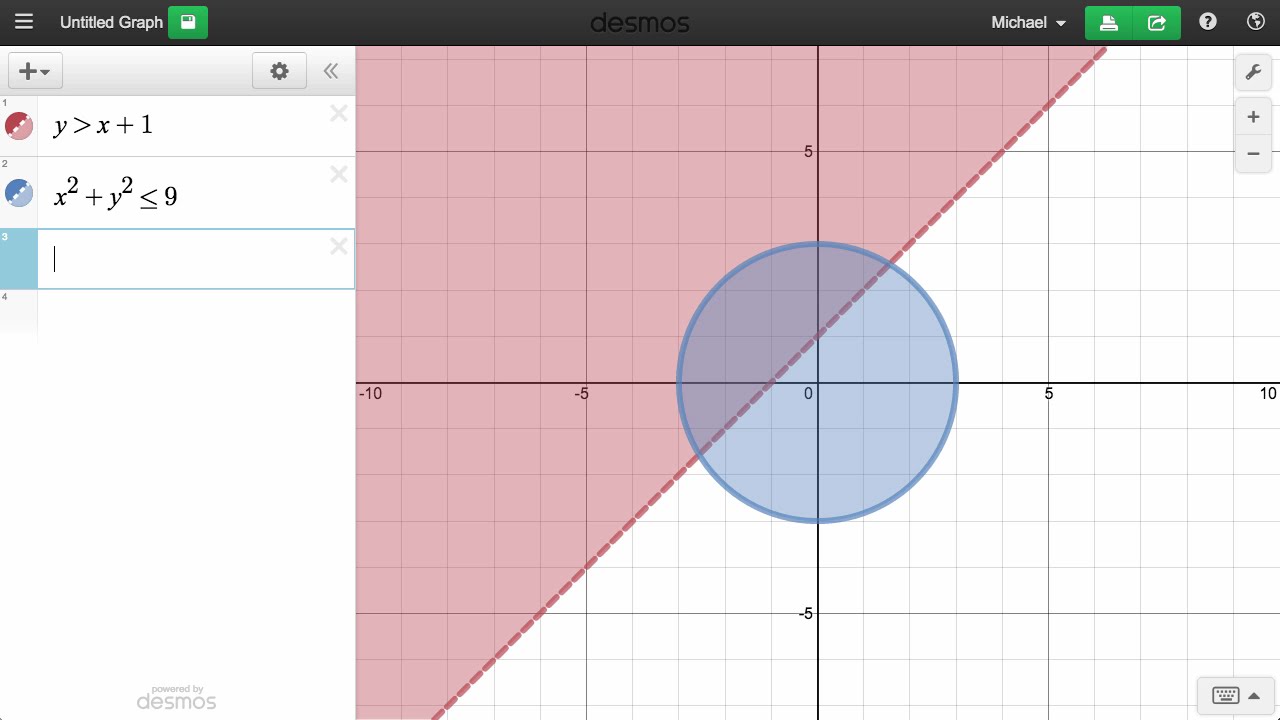The image size is (1280, 720).
Task: Click into the empty expression 3 field
Action: [196, 259]
